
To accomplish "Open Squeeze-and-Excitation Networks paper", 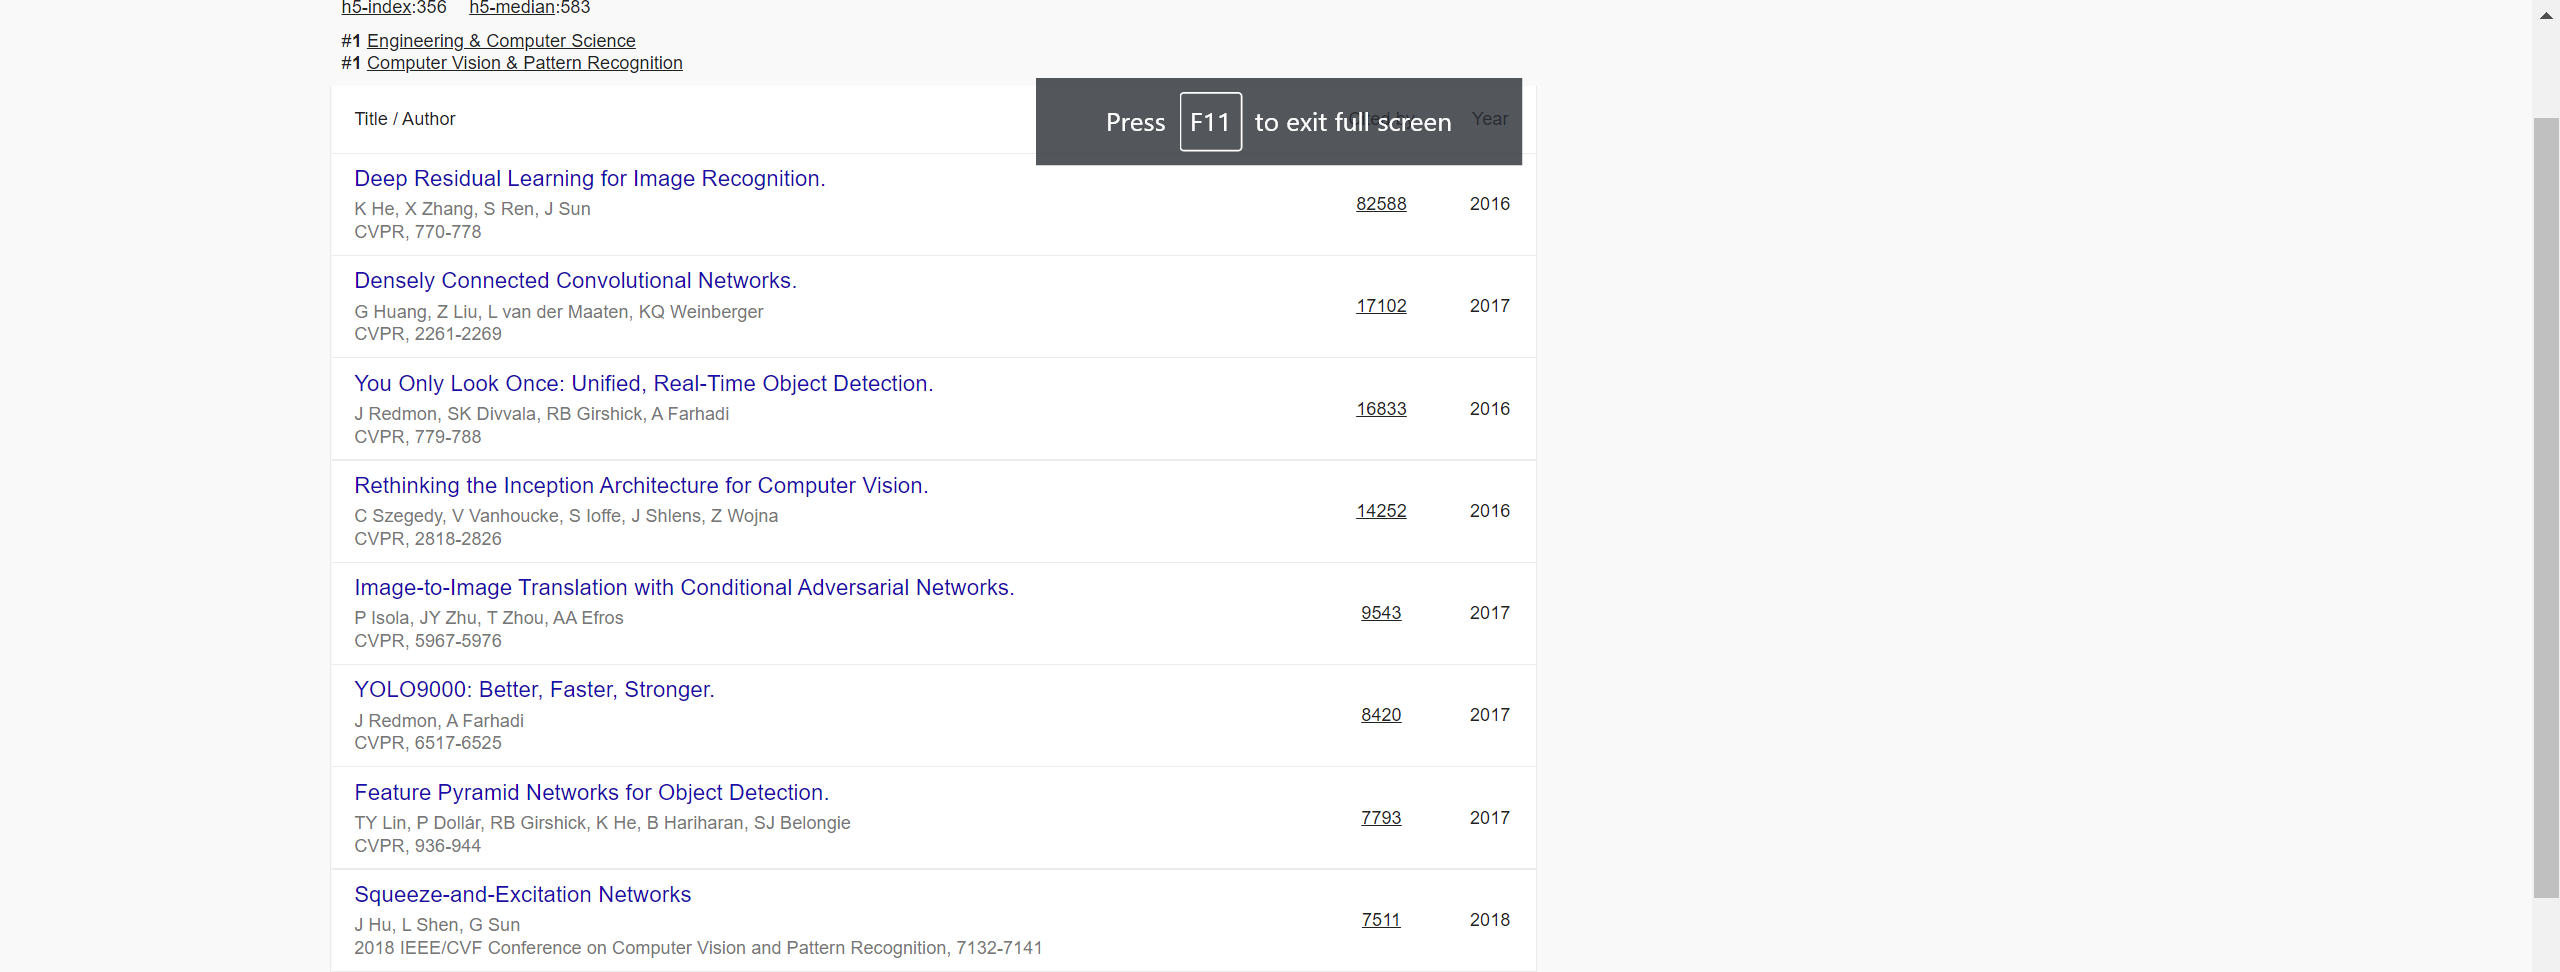I will pyautogui.click(x=522, y=895).
